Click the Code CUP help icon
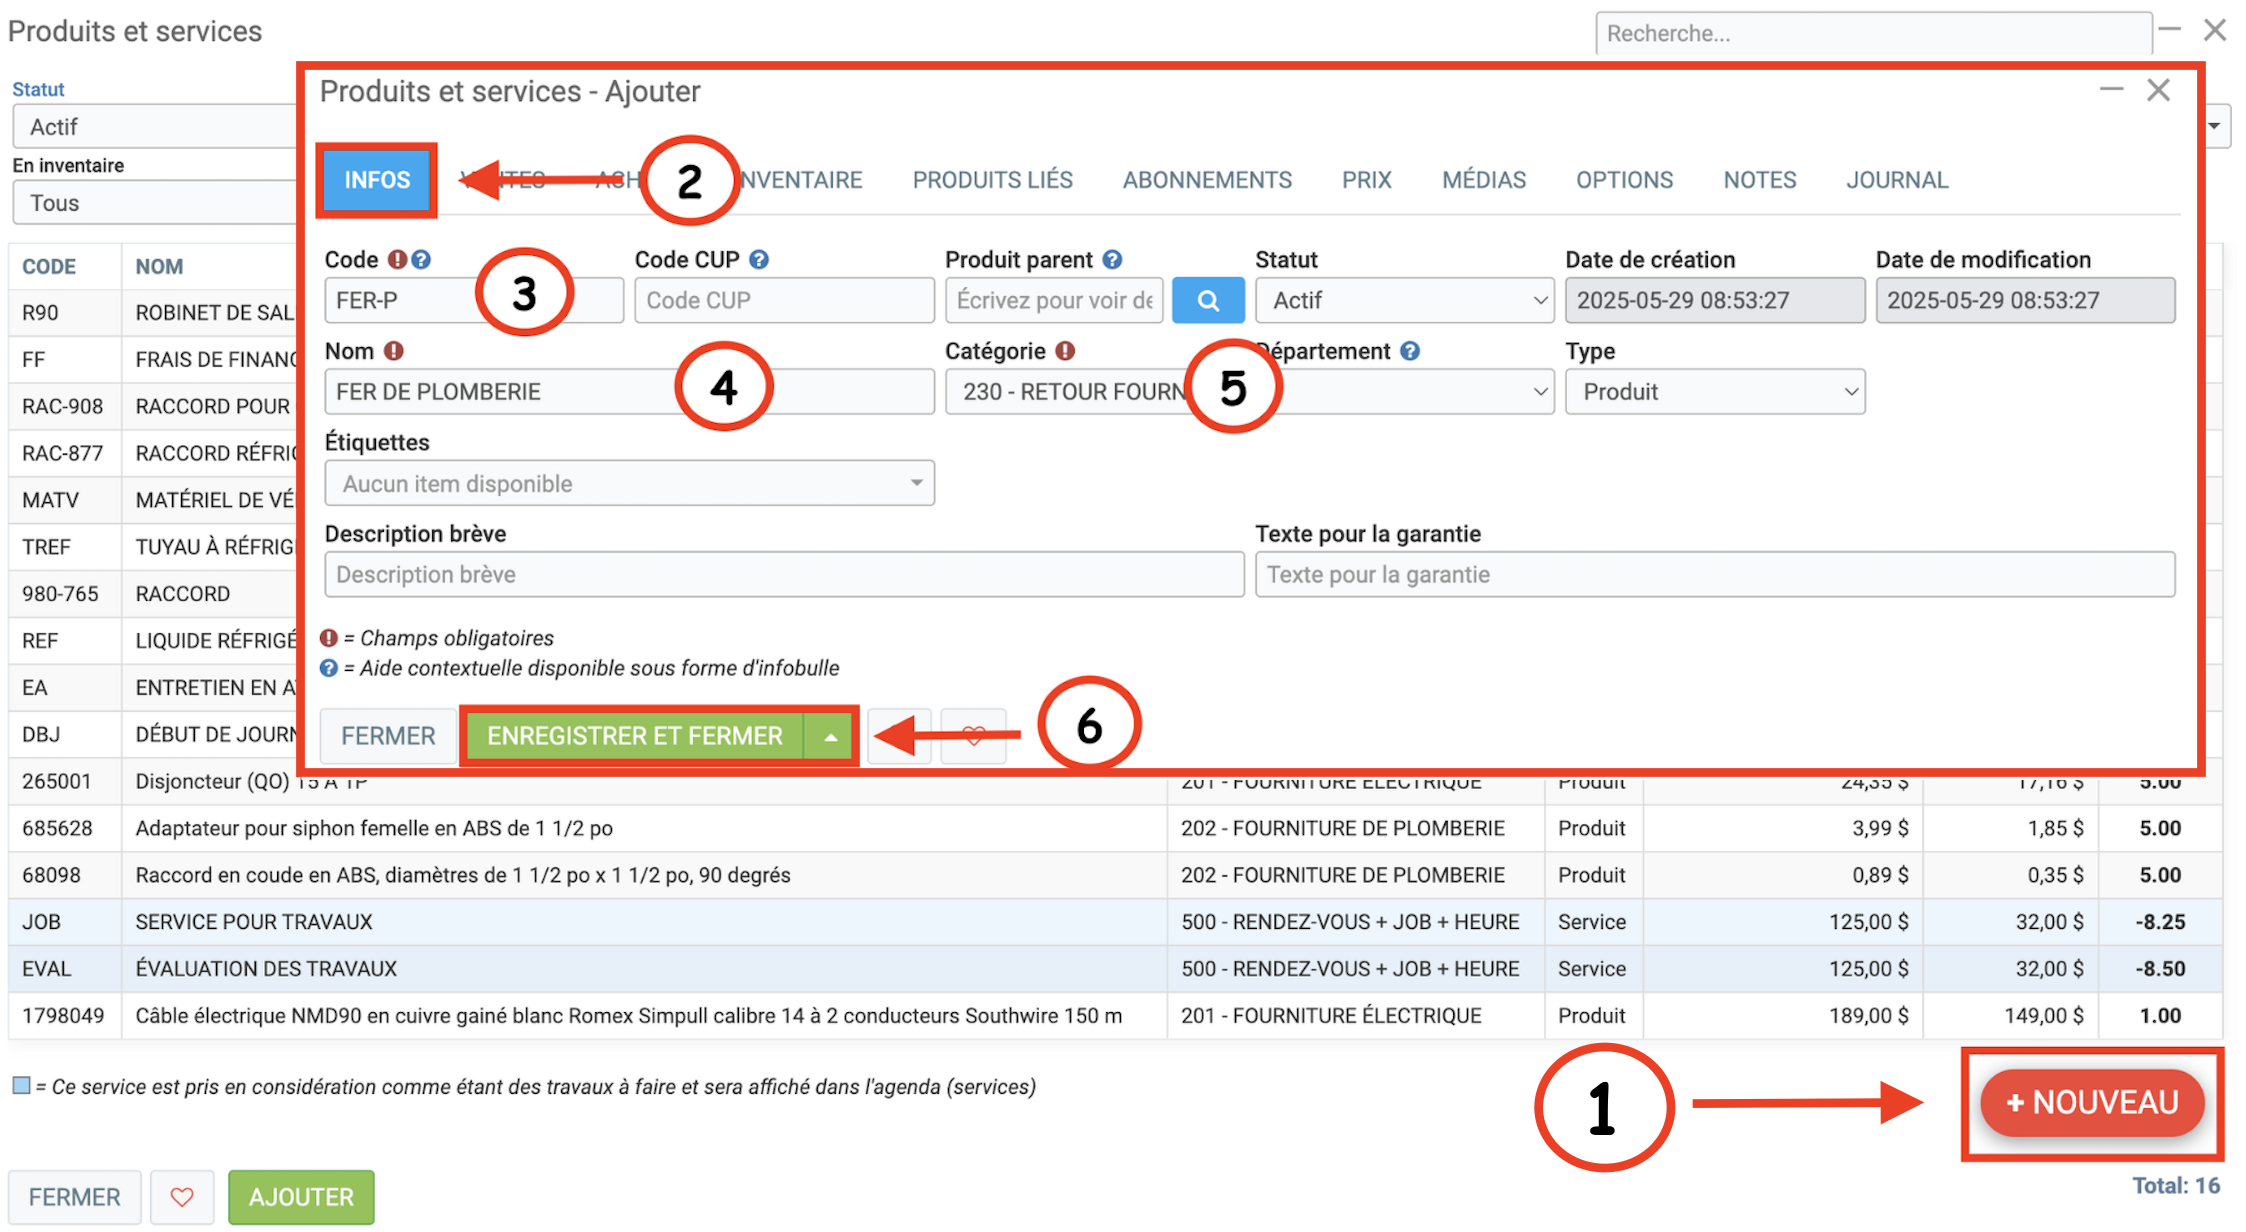2246x1232 pixels. point(759,260)
